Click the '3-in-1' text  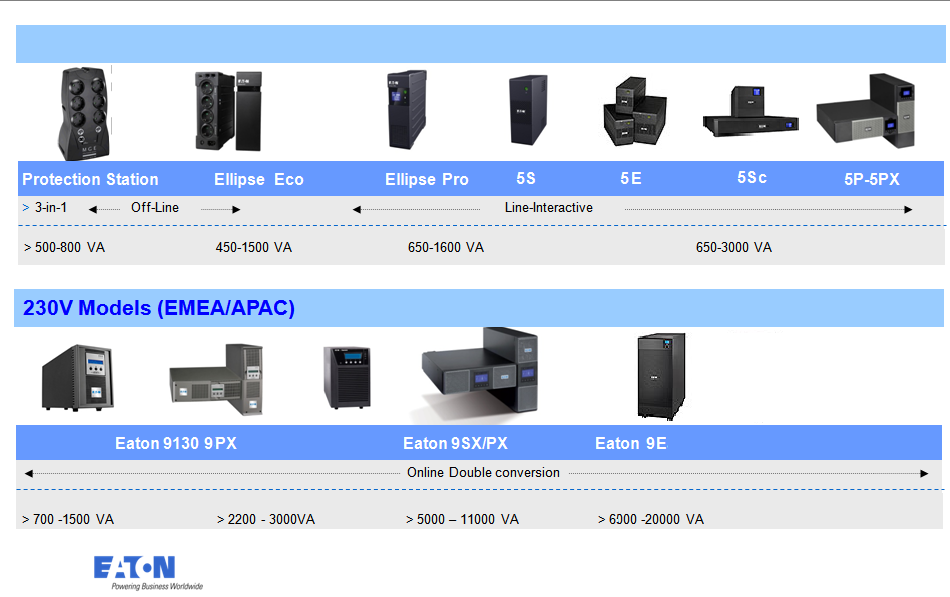[x=51, y=207]
